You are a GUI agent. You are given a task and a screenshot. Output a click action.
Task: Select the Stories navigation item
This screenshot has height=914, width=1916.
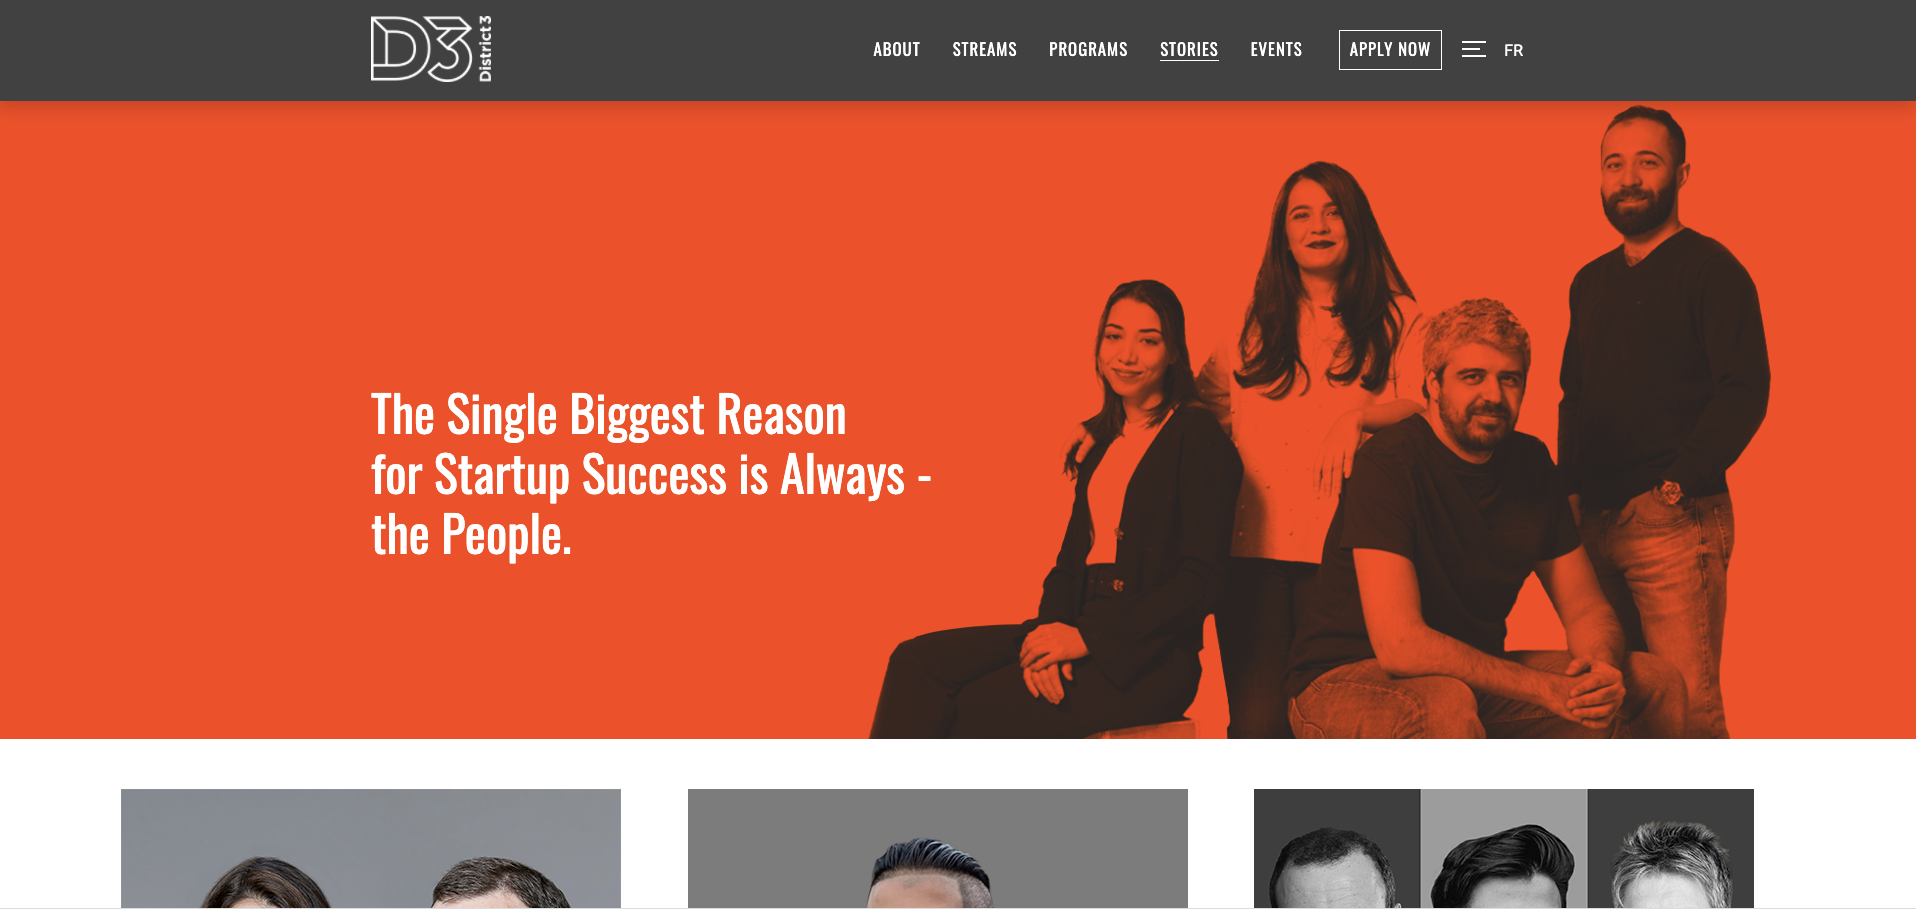pos(1189,49)
